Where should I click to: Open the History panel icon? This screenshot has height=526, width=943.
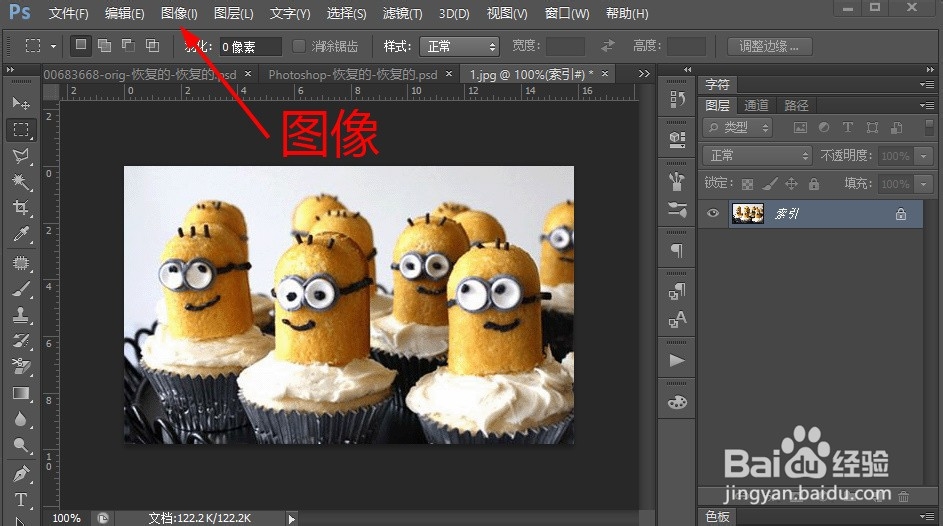click(677, 99)
